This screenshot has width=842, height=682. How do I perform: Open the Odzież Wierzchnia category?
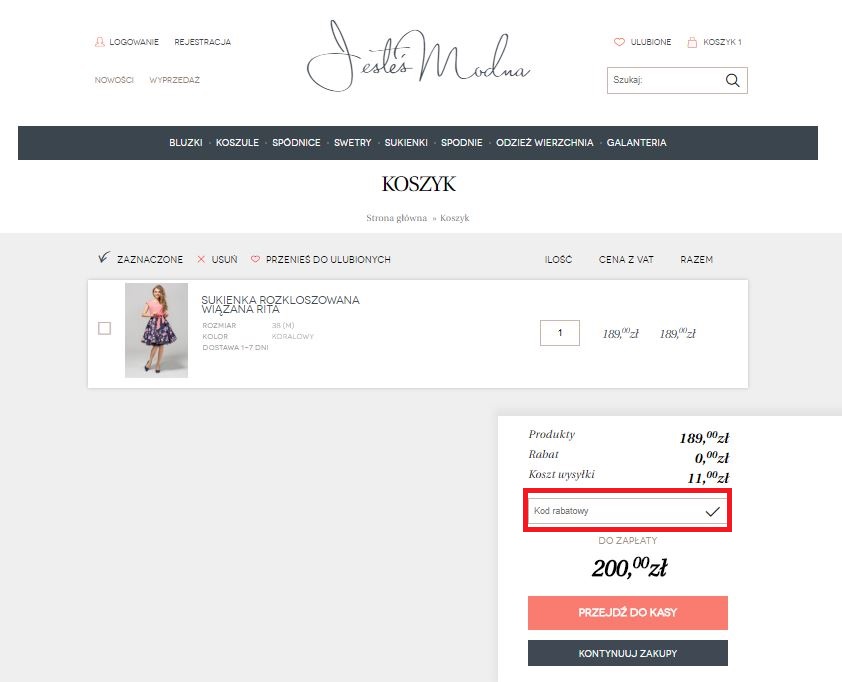pos(545,142)
